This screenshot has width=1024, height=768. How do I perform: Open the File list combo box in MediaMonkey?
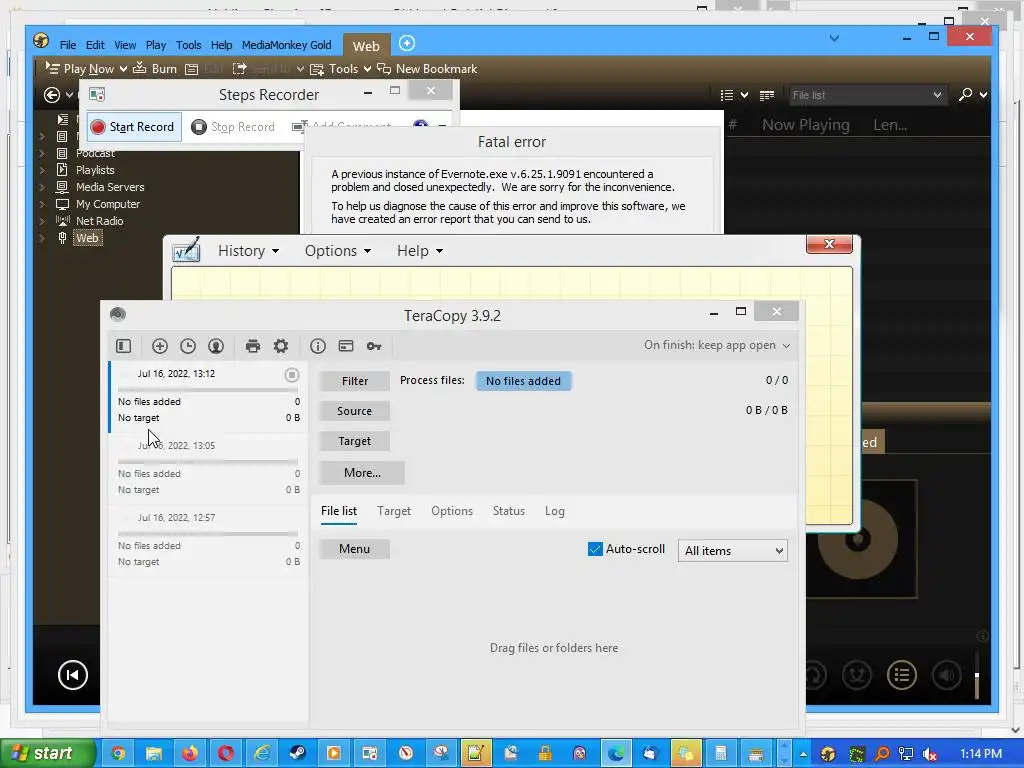coord(867,95)
